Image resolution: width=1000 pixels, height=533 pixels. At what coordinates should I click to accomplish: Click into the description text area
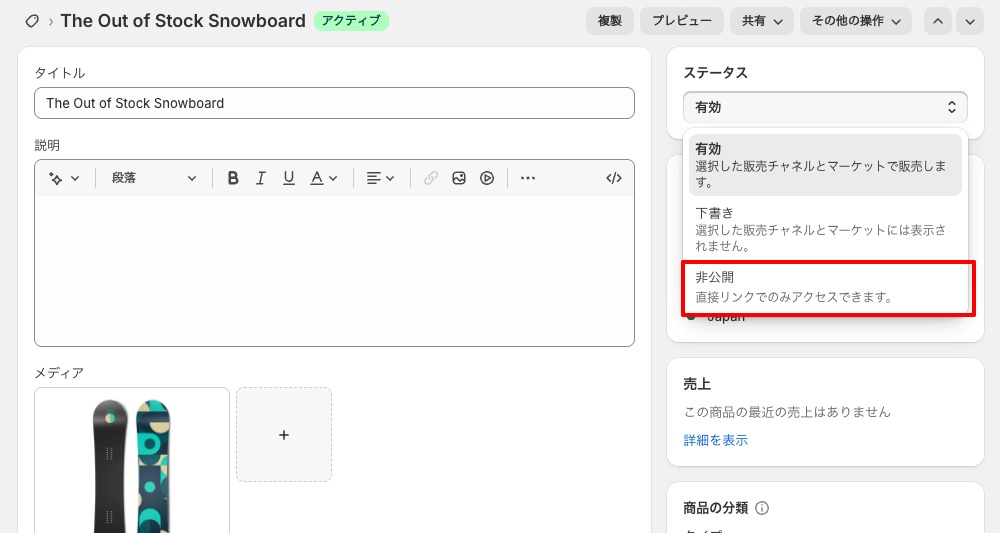click(334, 270)
